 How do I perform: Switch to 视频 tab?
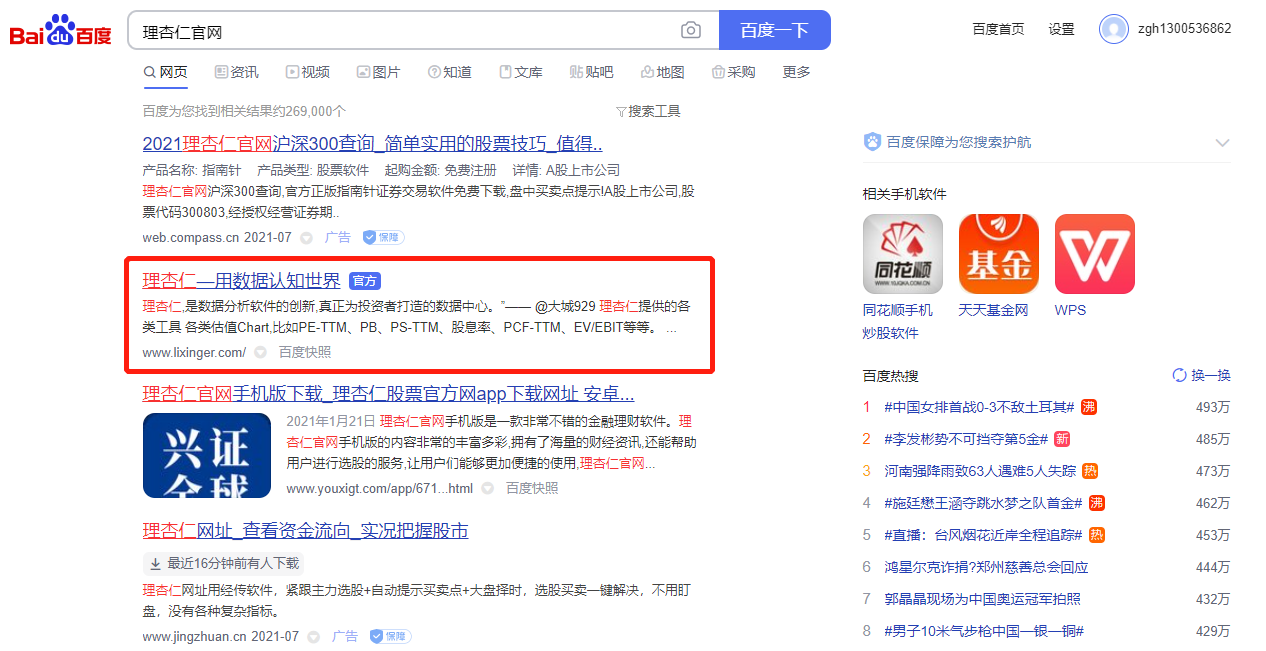click(307, 72)
